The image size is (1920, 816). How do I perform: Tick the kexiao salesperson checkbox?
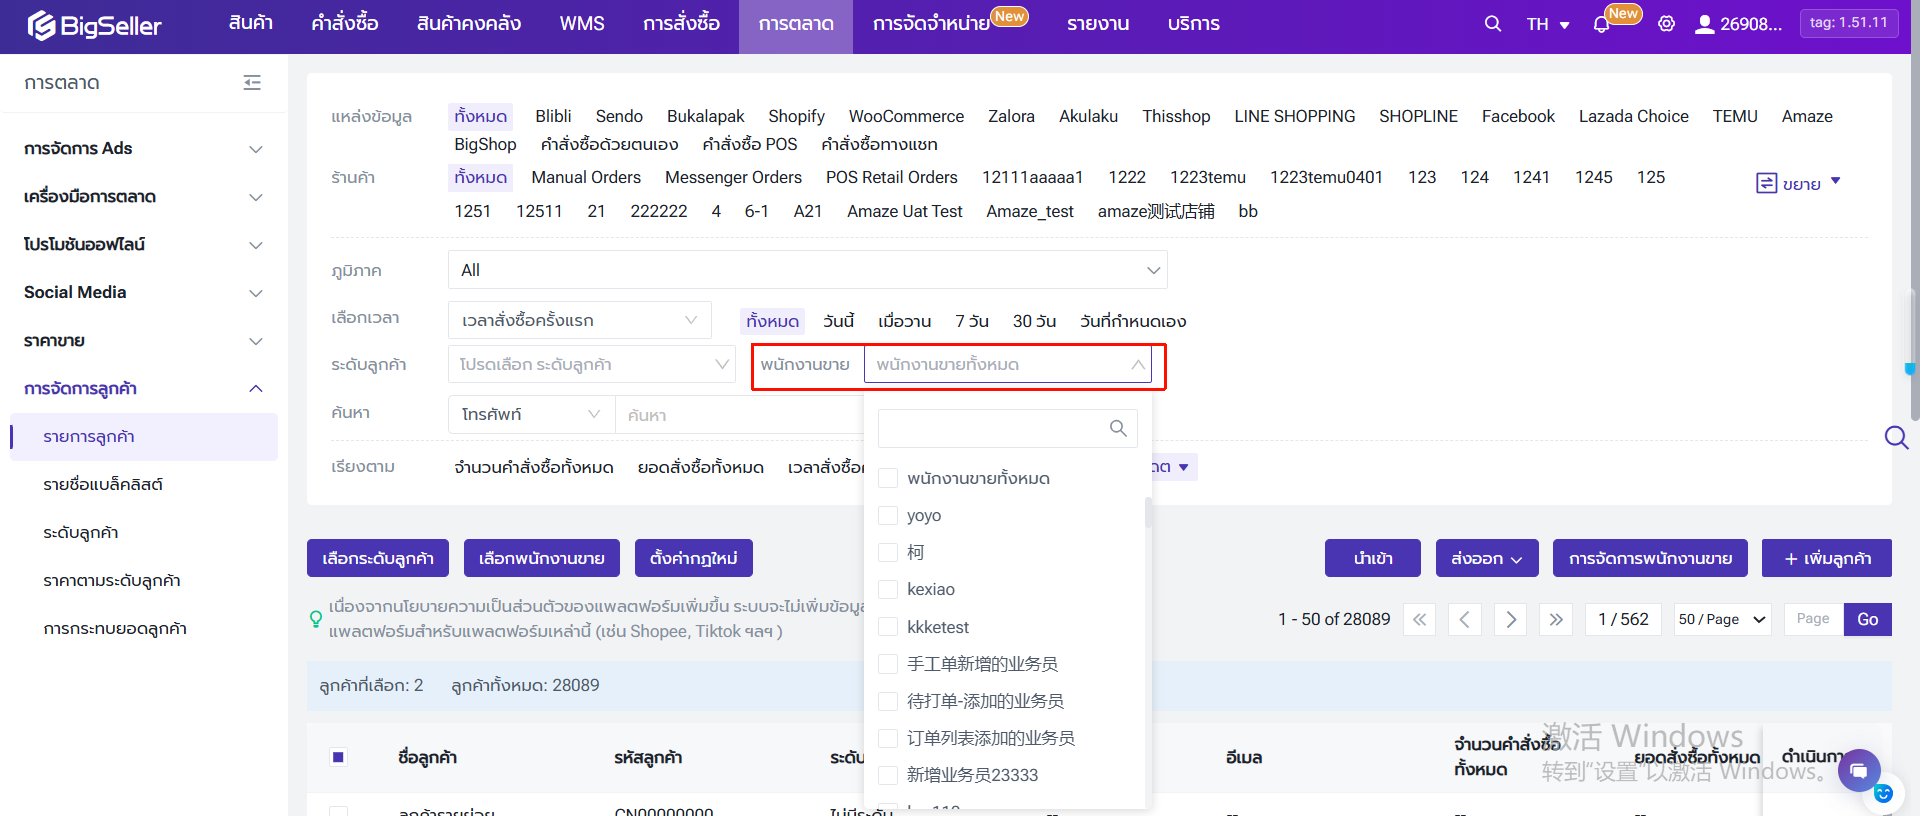(887, 590)
